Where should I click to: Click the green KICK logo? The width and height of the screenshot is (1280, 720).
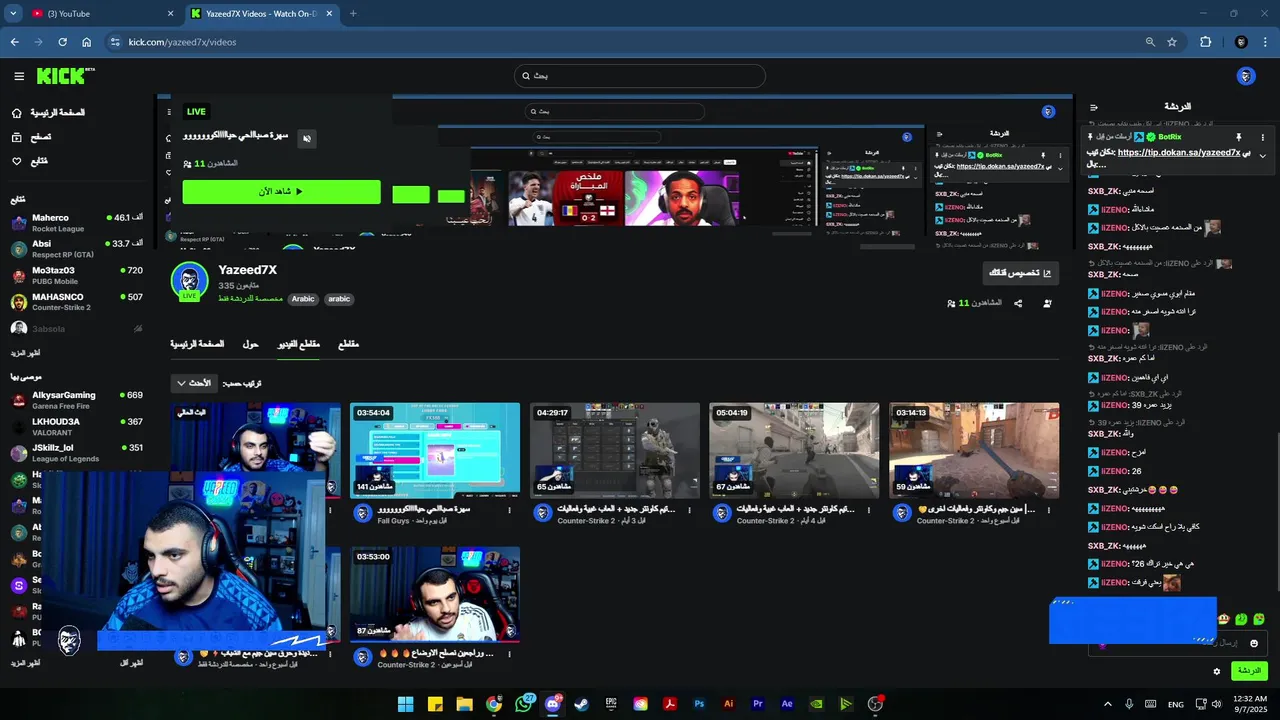pos(65,76)
